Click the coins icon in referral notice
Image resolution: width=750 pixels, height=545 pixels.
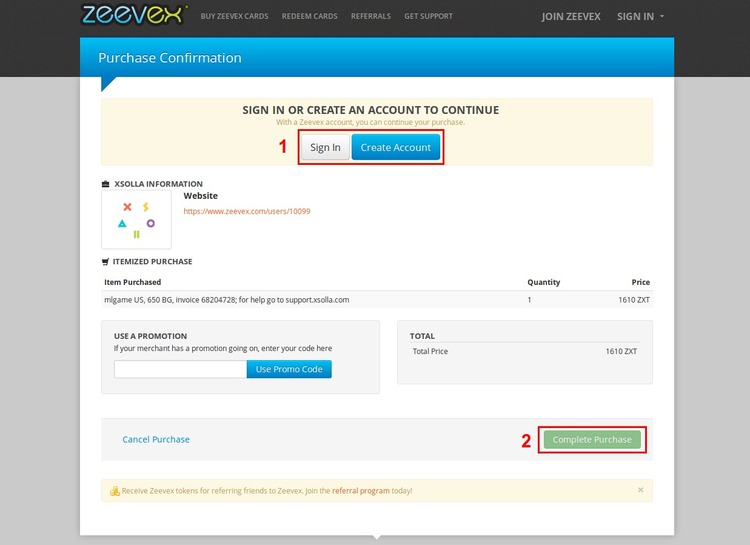click(115, 491)
